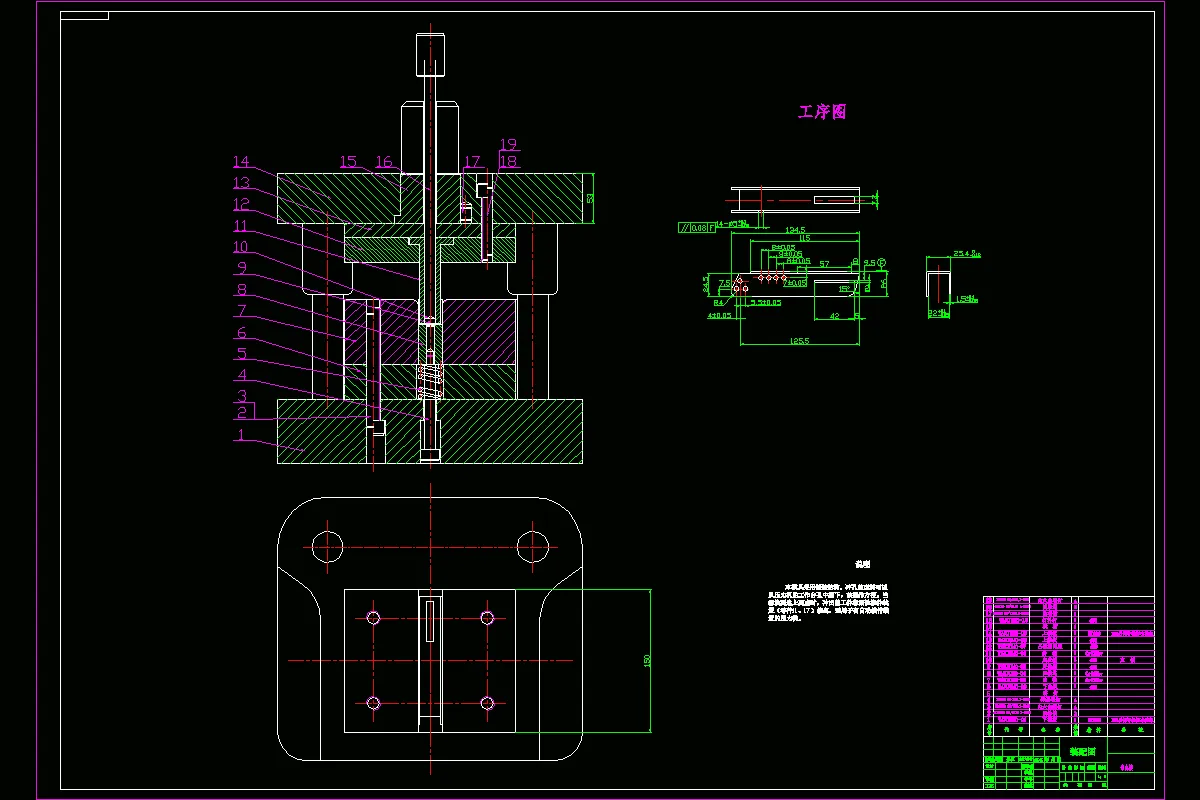Select the 工序图 heading text
Viewport: 1200px width, 800px height.
[x=822, y=112]
